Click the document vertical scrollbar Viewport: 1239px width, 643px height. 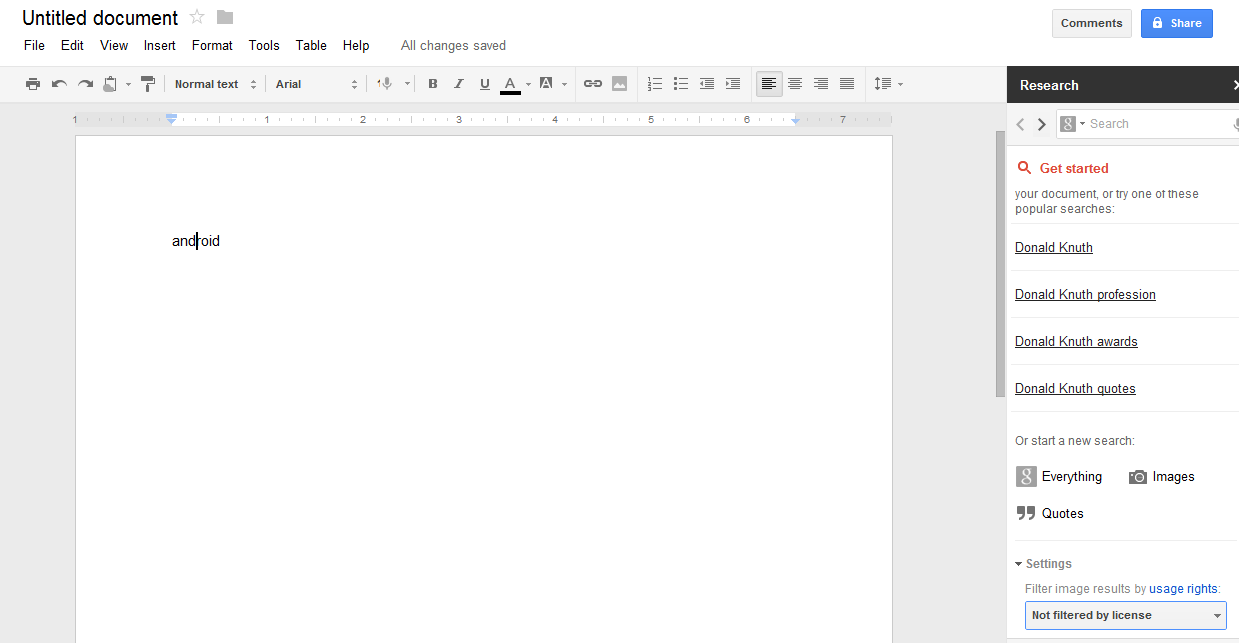1000,263
